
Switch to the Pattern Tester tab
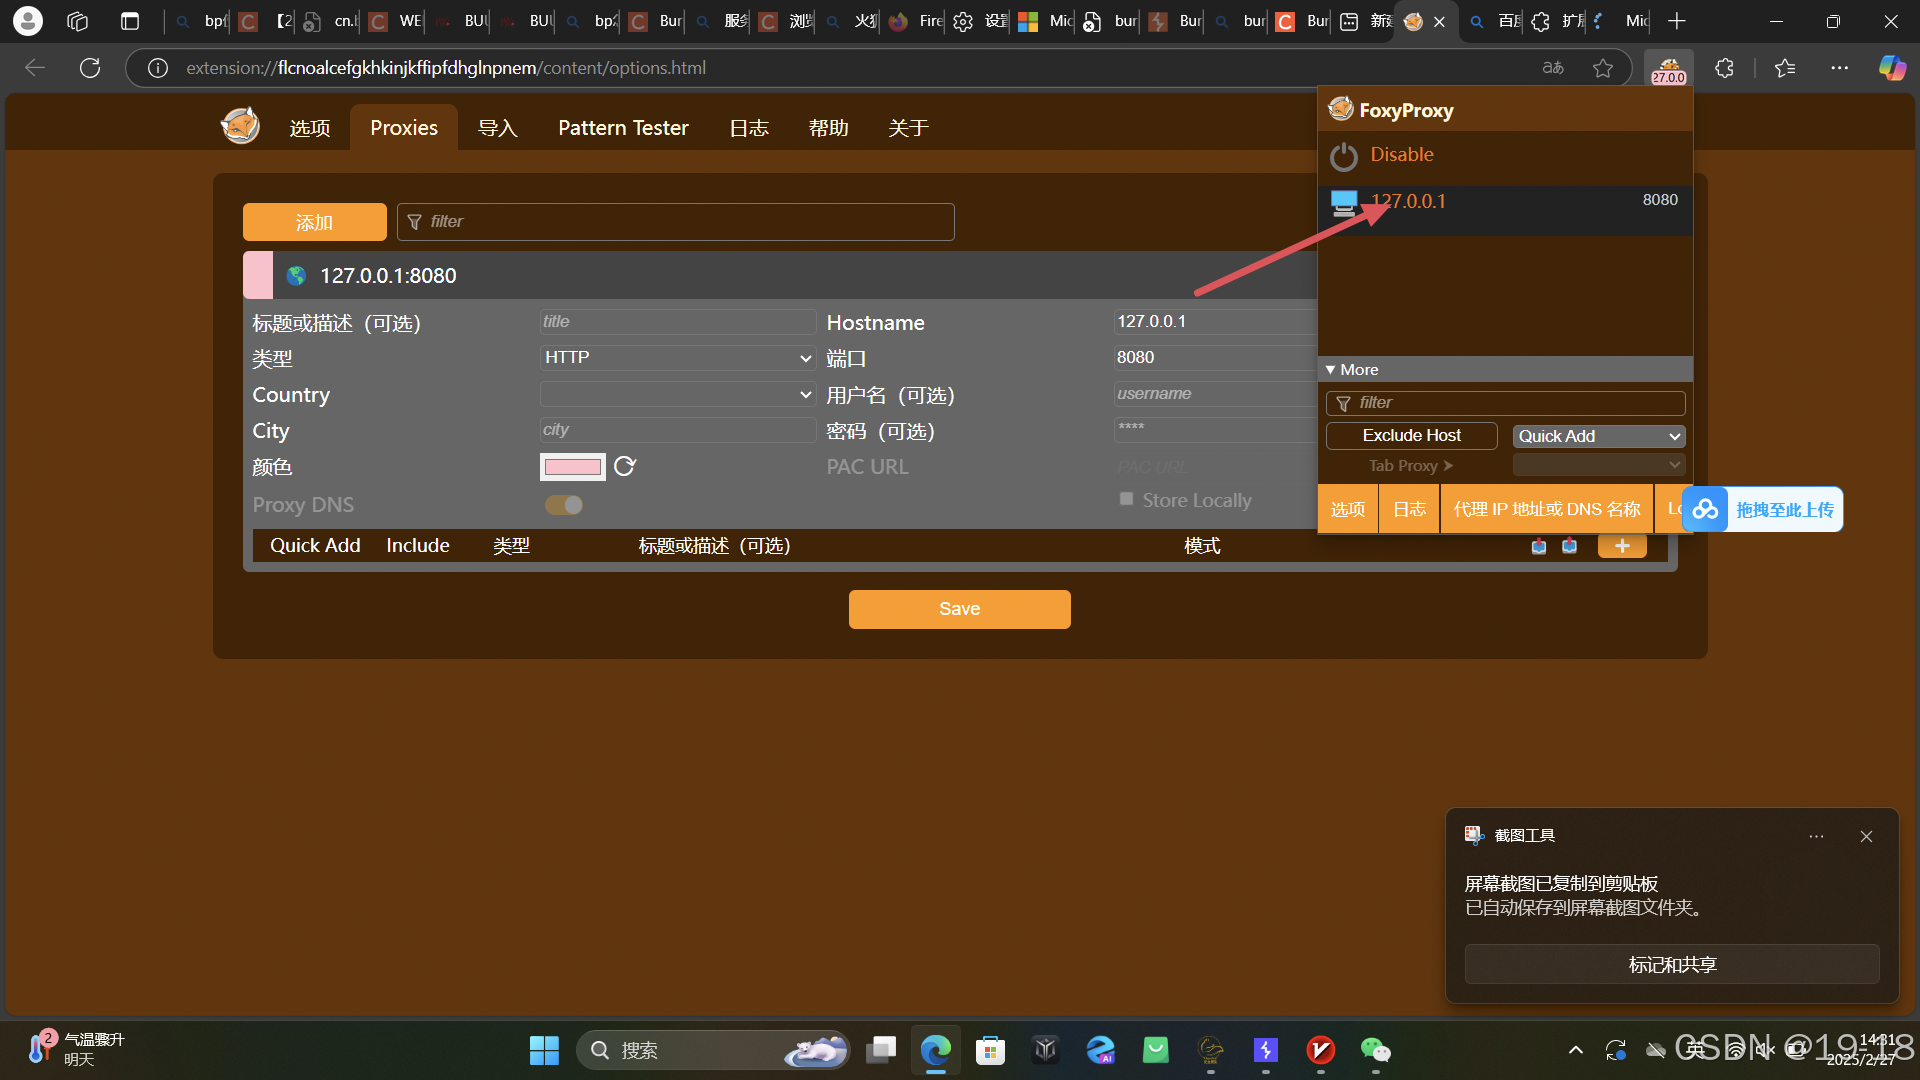[623, 128]
